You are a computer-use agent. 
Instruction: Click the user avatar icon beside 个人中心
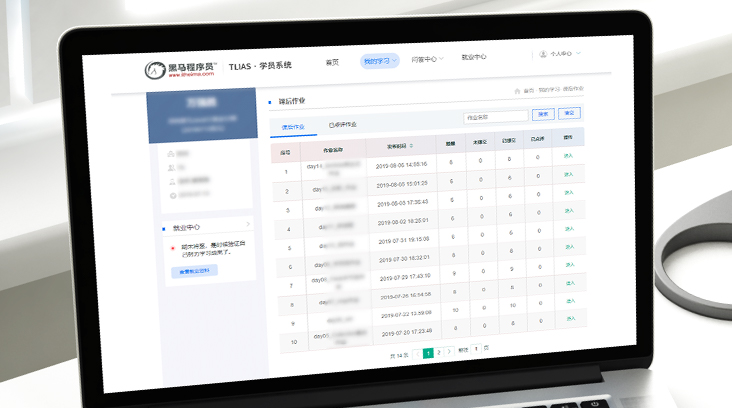click(x=542, y=54)
